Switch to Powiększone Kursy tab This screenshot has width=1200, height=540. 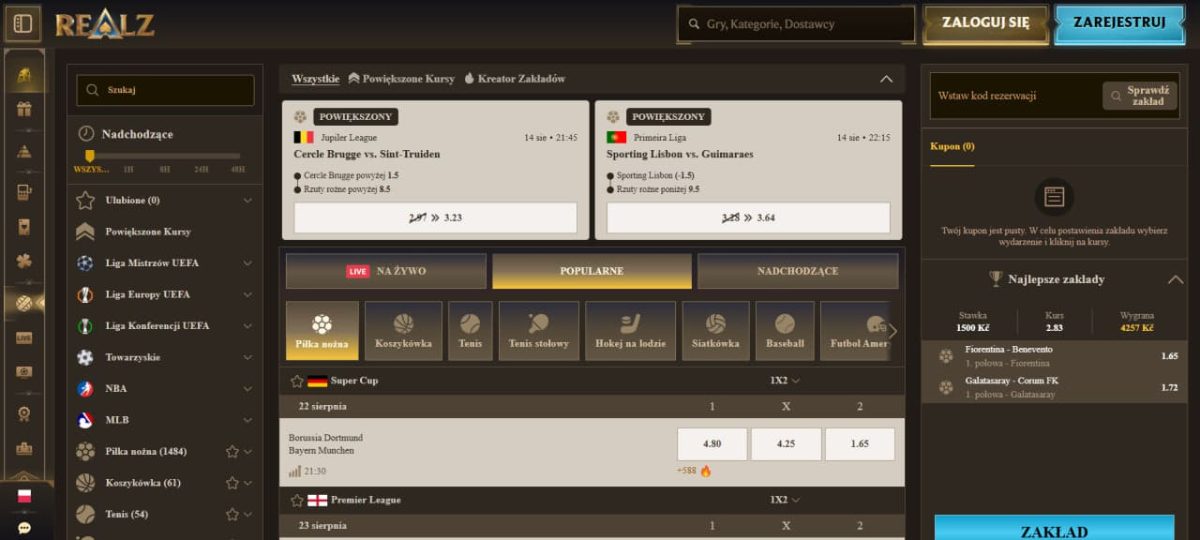click(401, 79)
